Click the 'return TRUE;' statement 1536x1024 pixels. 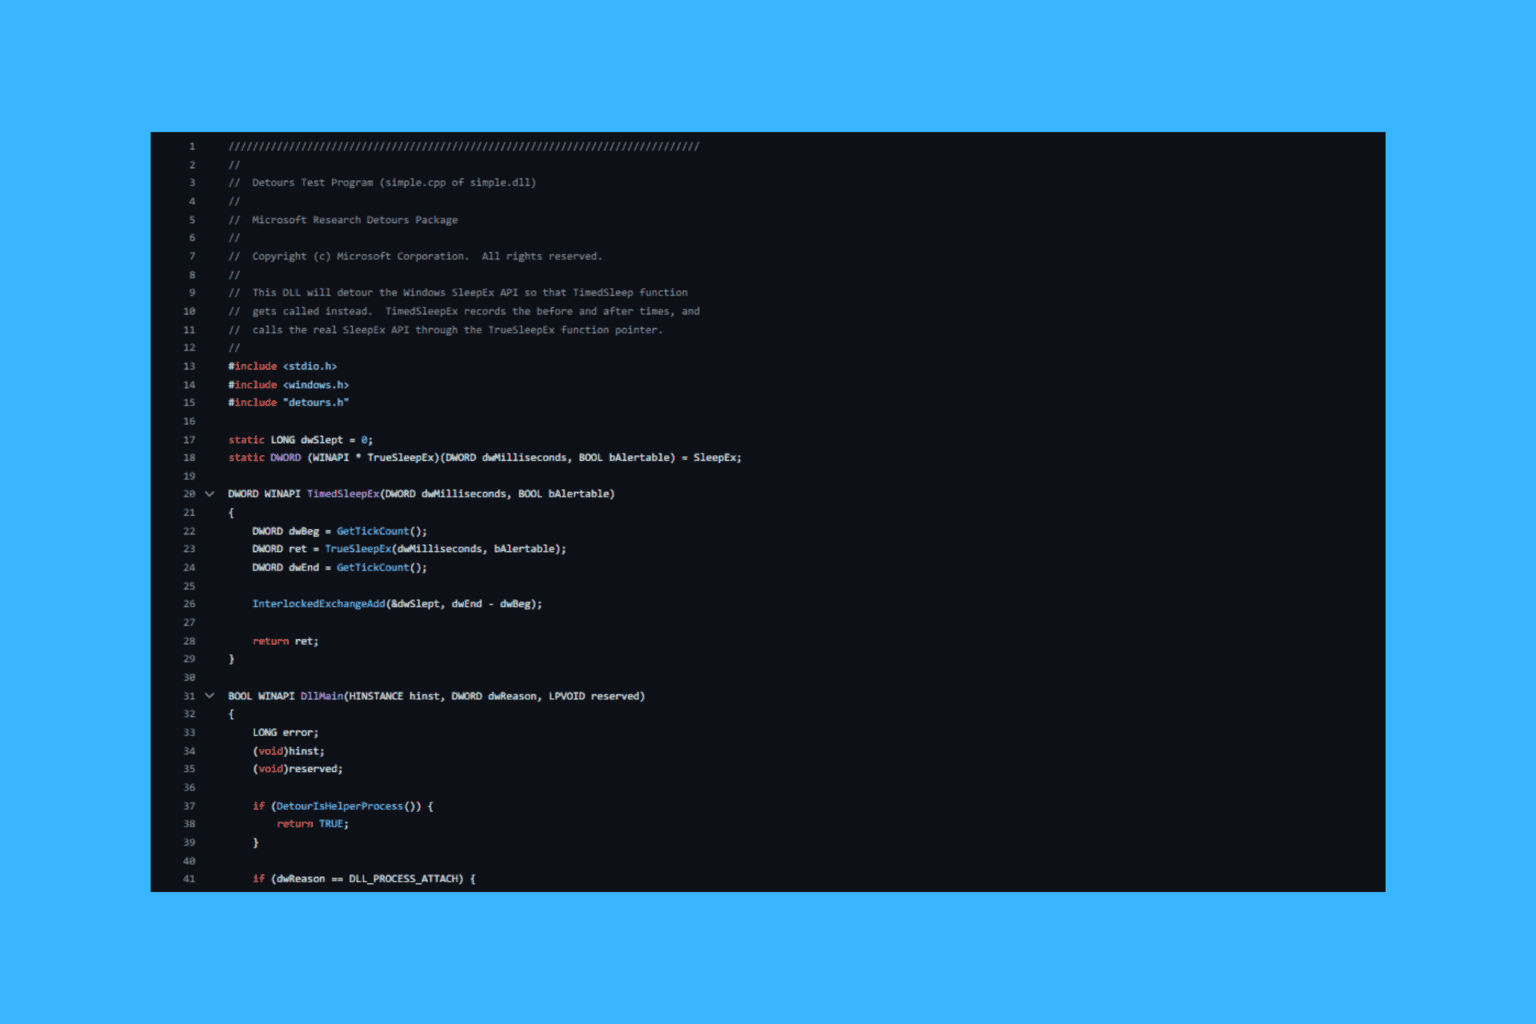pyautogui.click(x=313, y=824)
